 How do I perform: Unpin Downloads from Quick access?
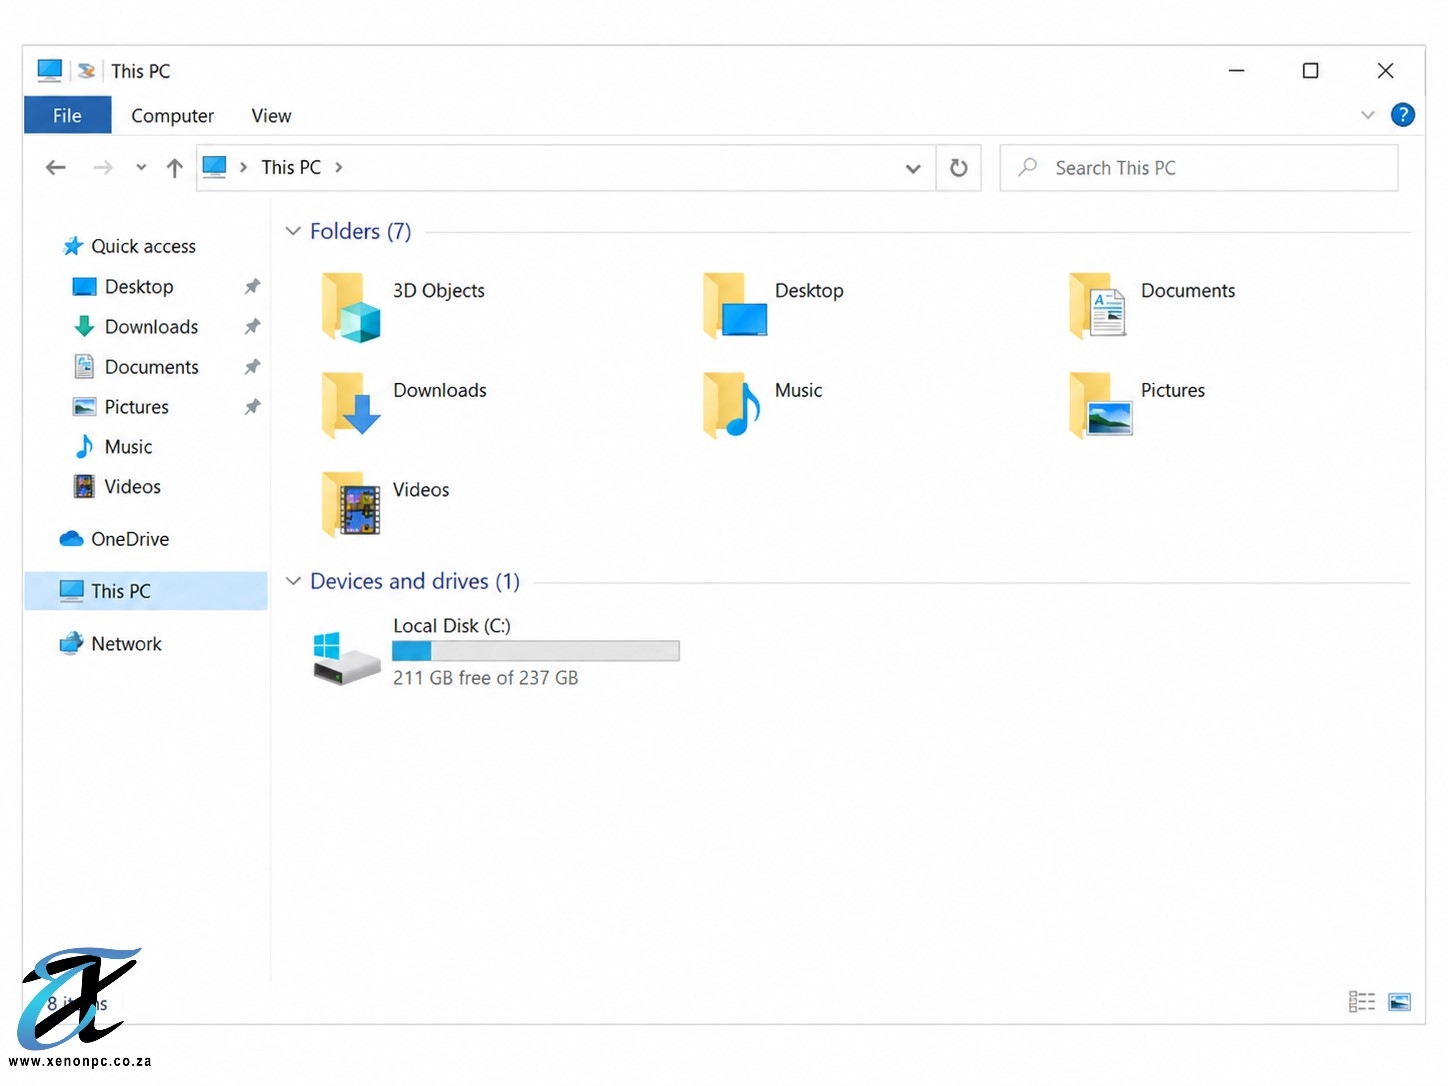coord(252,327)
